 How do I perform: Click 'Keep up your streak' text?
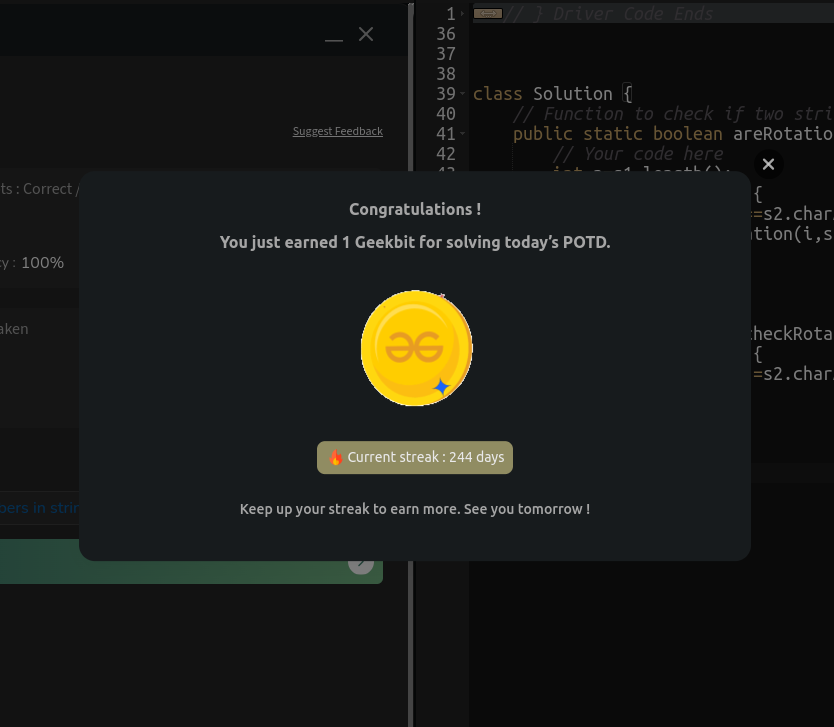coord(415,509)
